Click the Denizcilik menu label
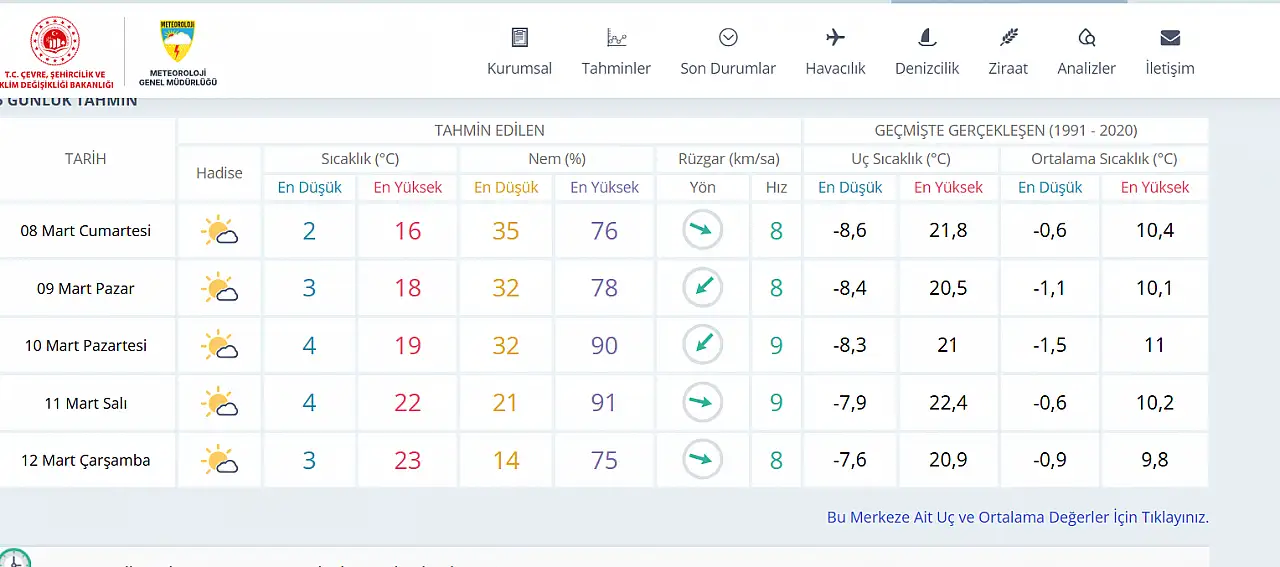1280x567 pixels. pyautogui.click(x=927, y=69)
